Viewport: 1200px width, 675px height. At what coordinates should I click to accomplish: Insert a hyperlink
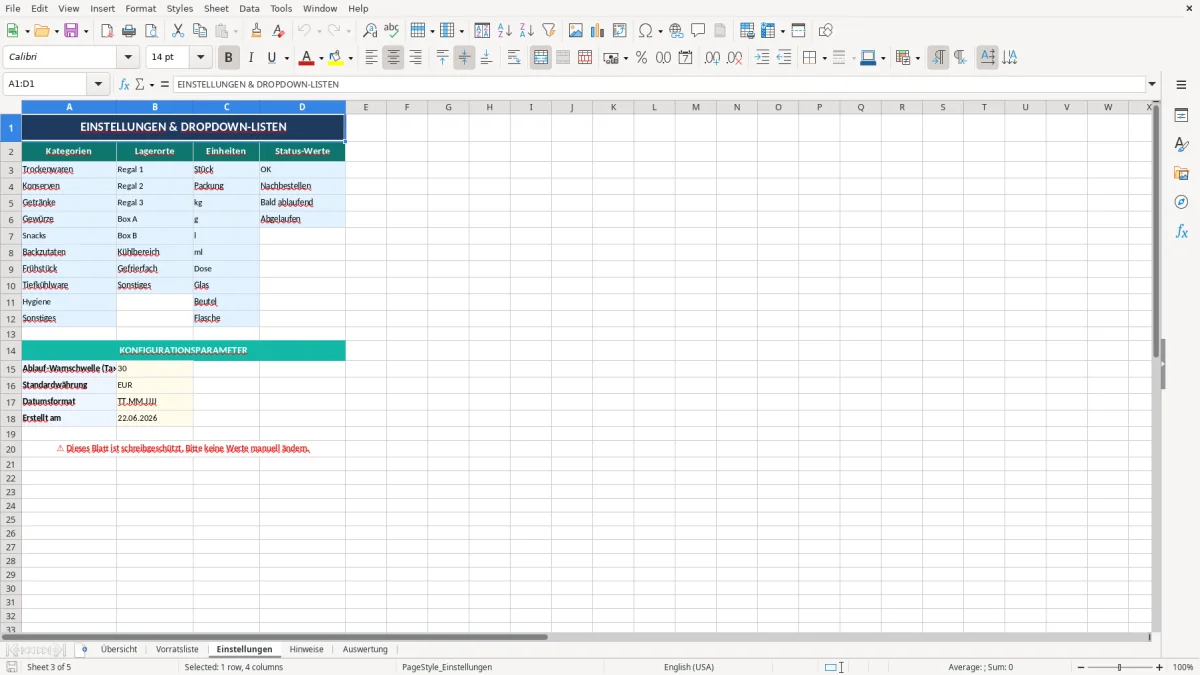coord(676,31)
